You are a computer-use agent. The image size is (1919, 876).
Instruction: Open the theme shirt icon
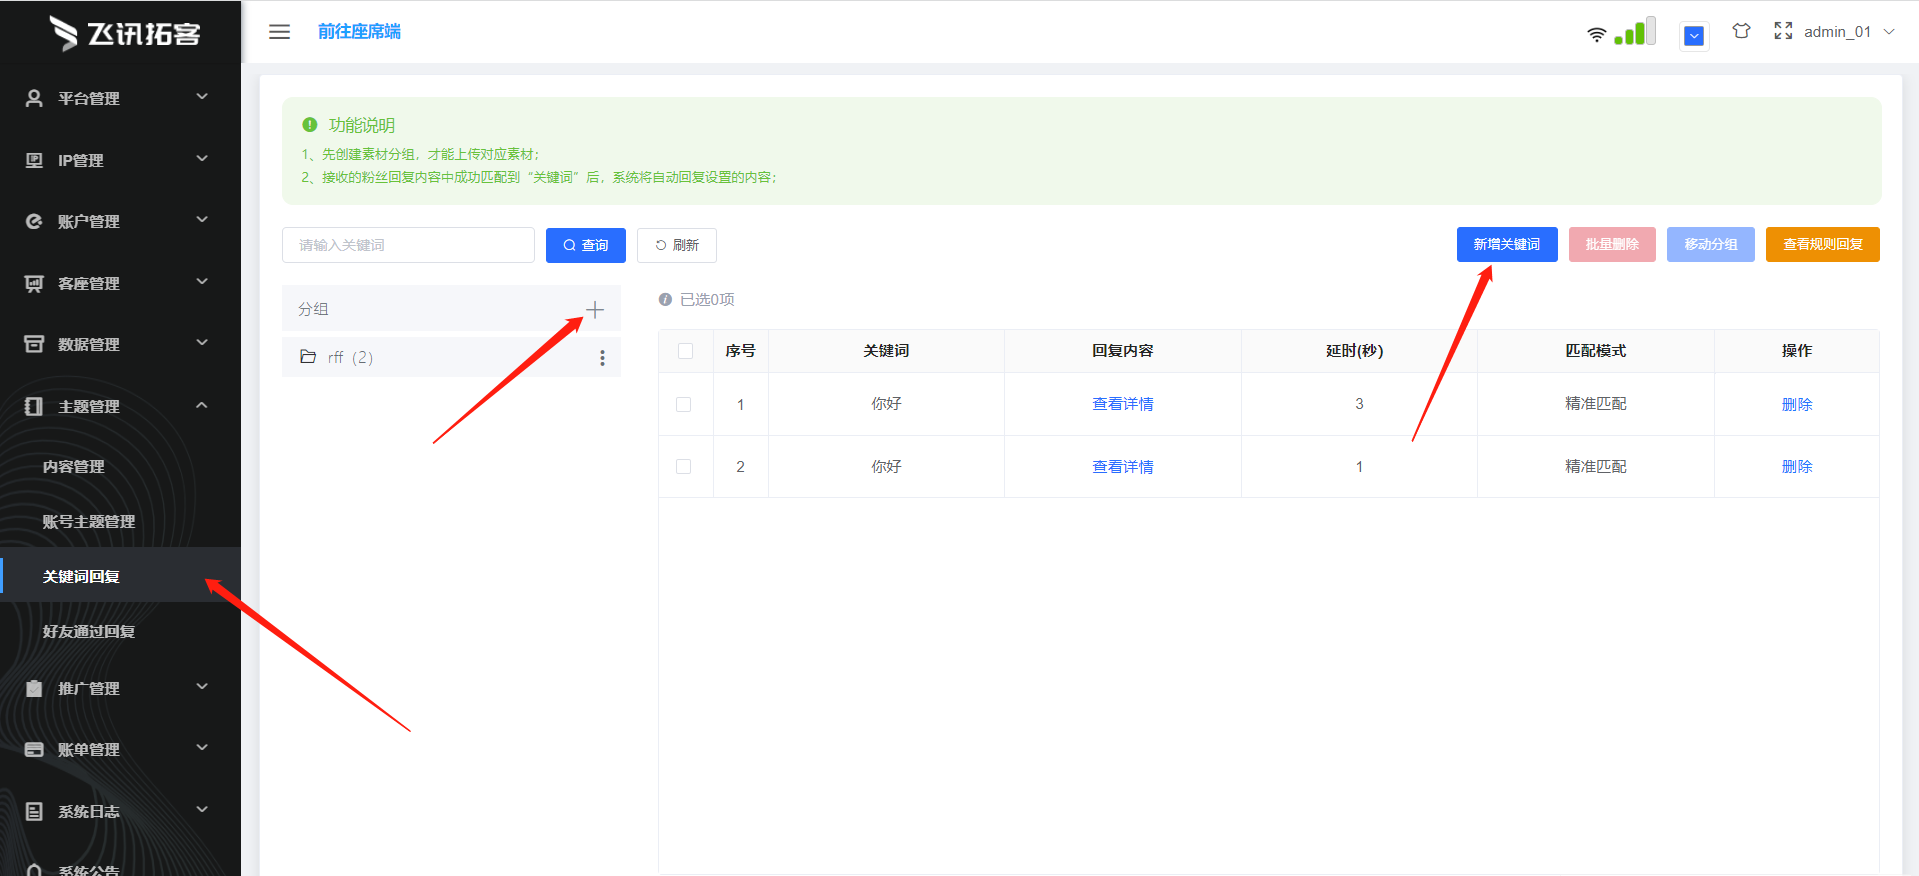1742,31
